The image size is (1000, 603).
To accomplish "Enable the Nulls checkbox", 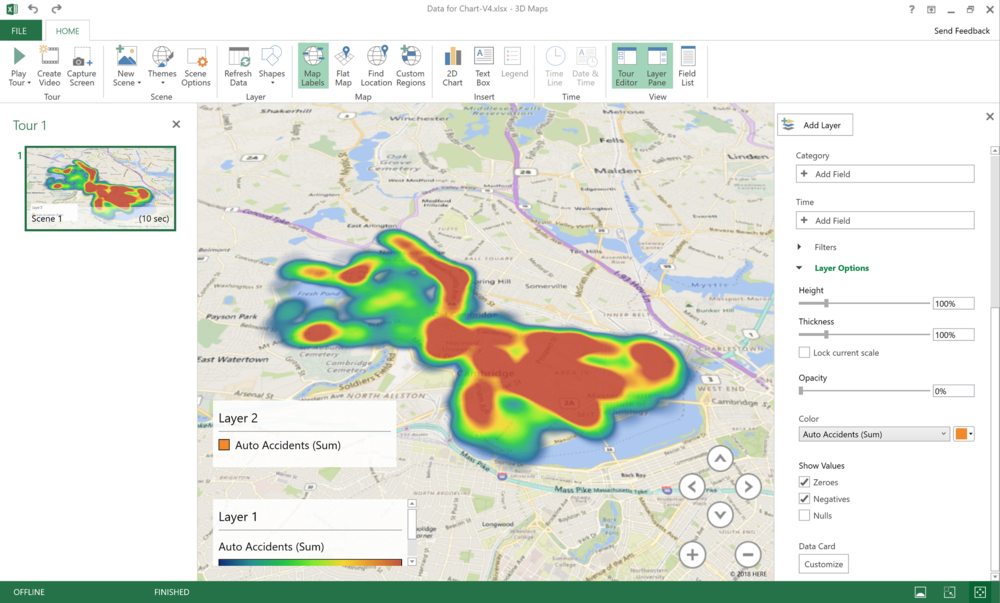I will (804, 515).
